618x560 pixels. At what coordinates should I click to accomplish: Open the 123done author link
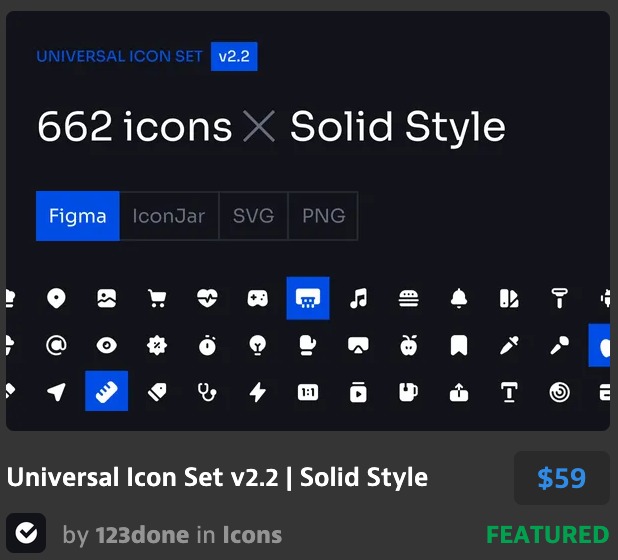pyautogui.click(x=142, y=535)
